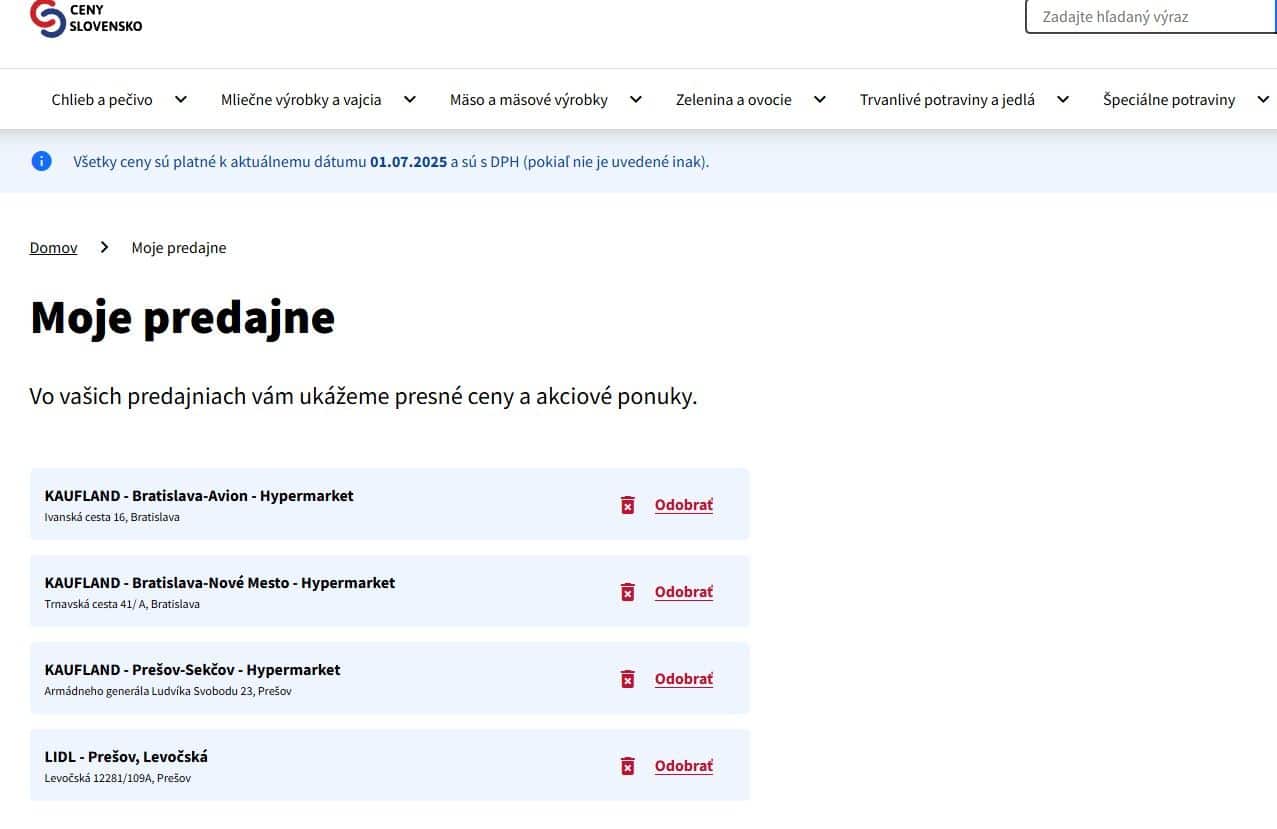Viewport: 1277px width, 829px height.
Task: Click the blue info icon in the banner
Action: coord(41,161)
